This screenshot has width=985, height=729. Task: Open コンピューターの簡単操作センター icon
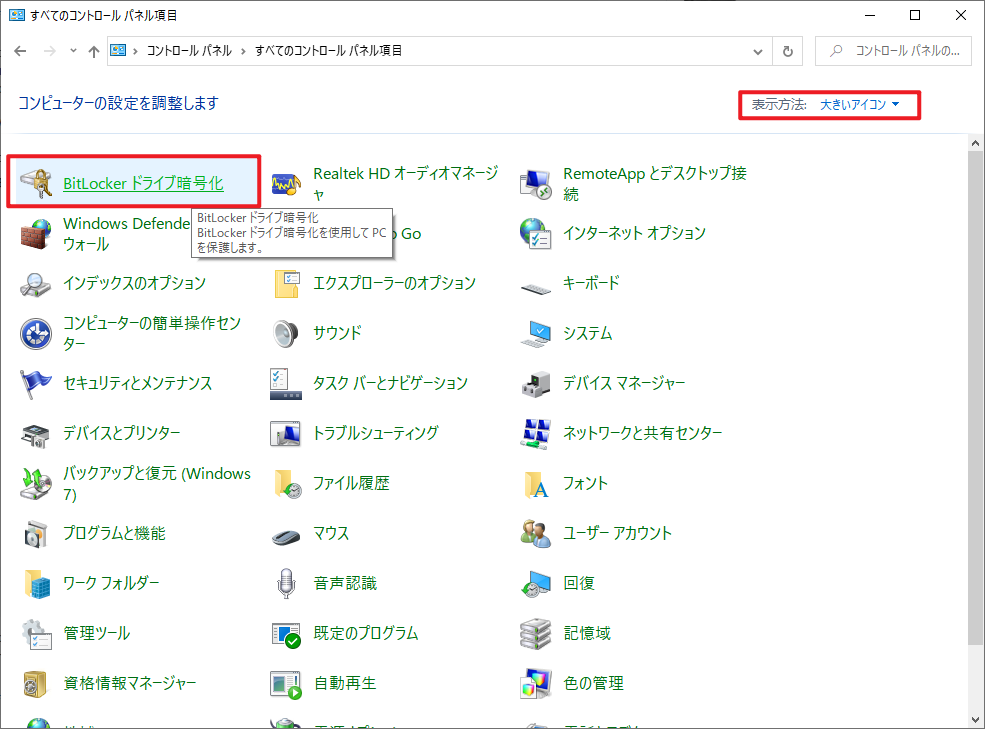pos(36,334)
